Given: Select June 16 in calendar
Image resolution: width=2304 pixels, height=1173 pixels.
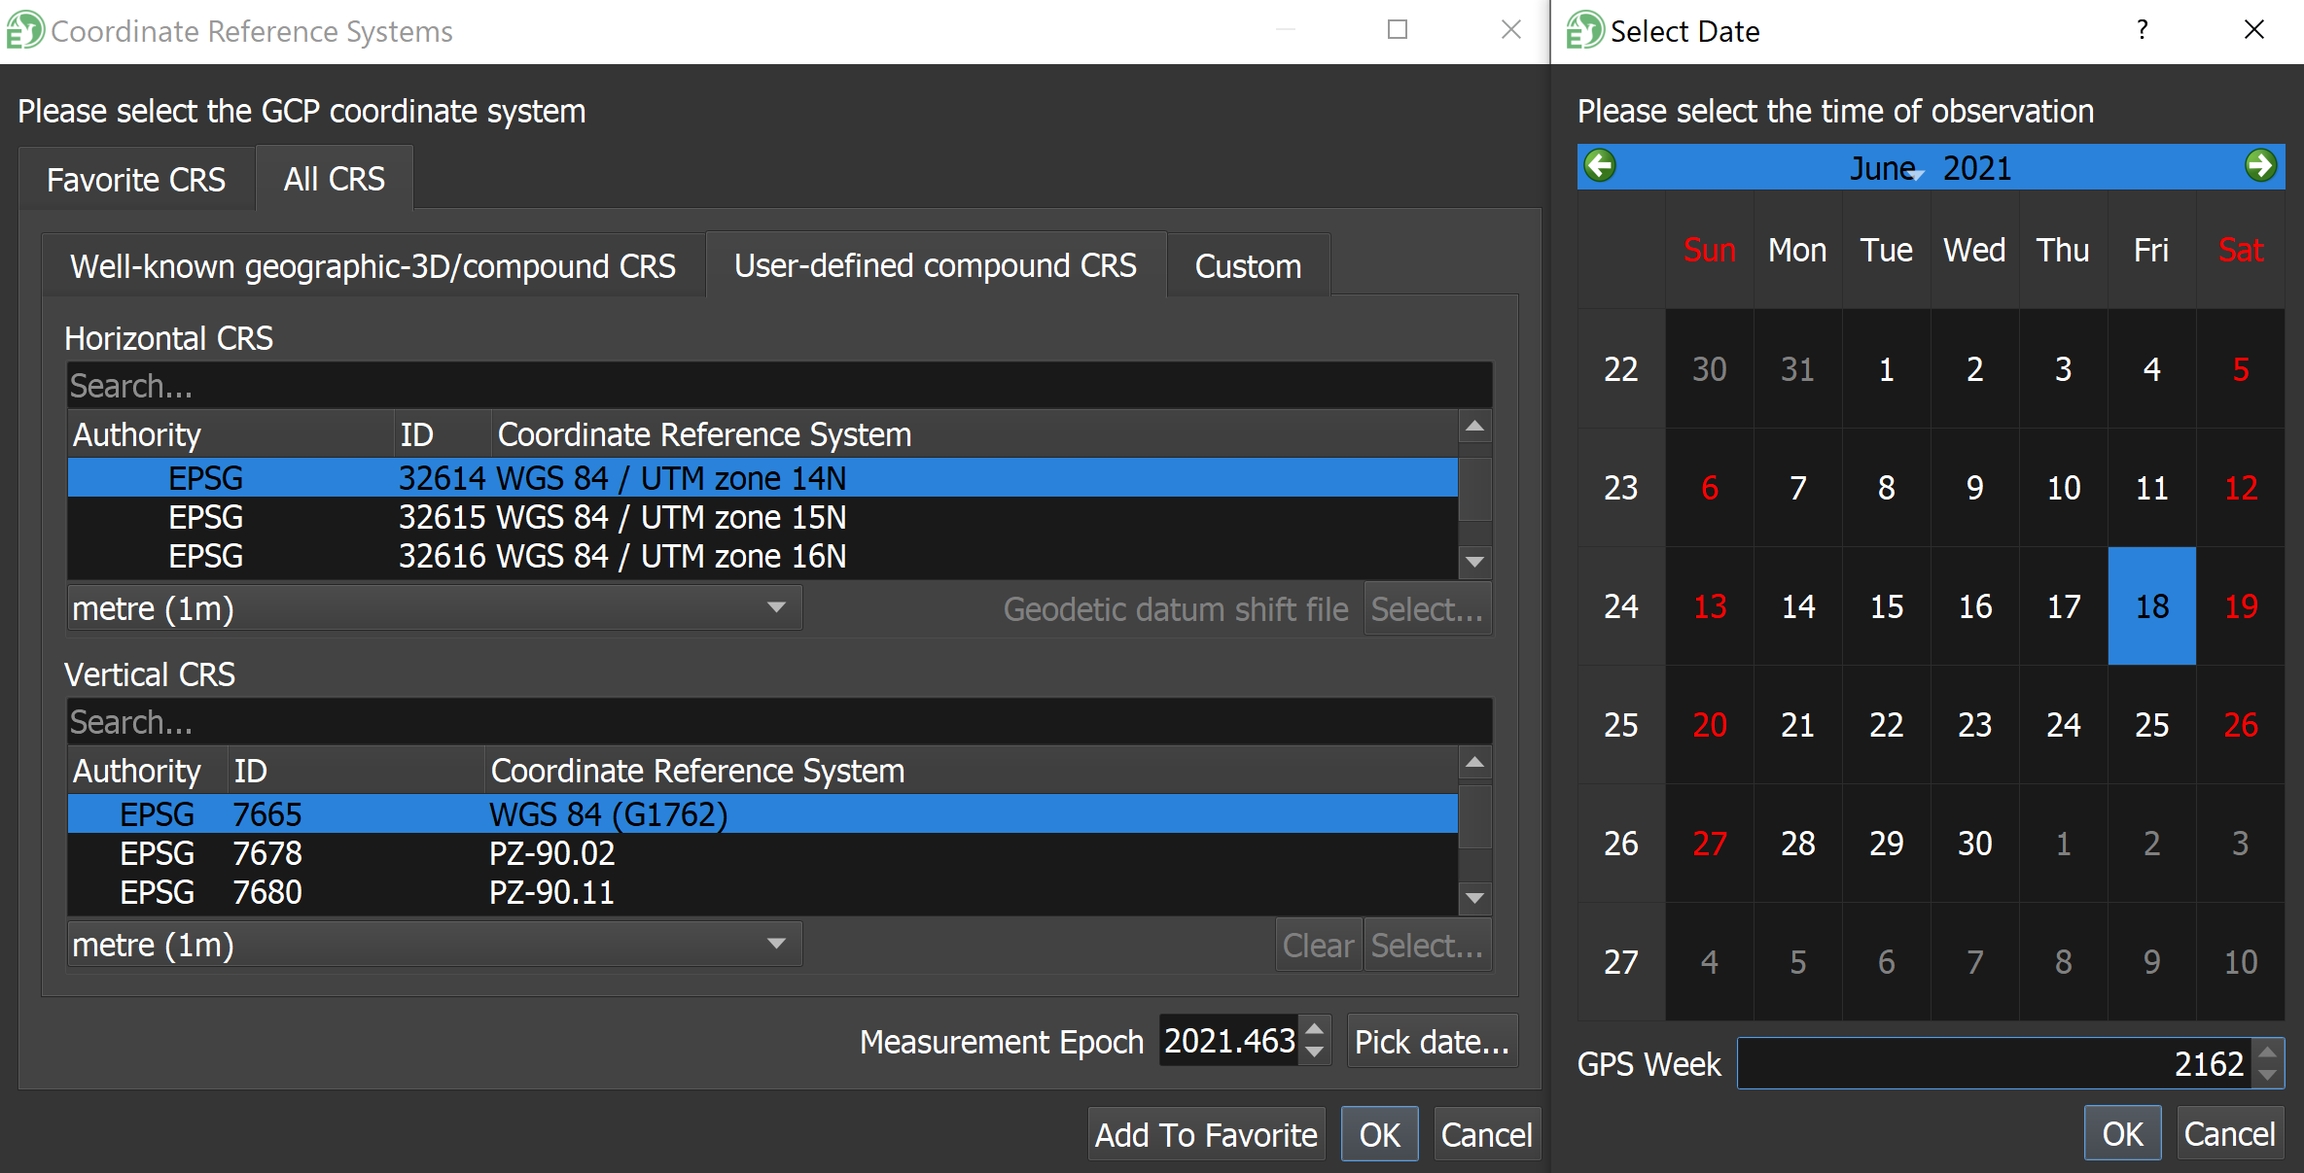Looking at the screenshot, I should coord(1974,606).
